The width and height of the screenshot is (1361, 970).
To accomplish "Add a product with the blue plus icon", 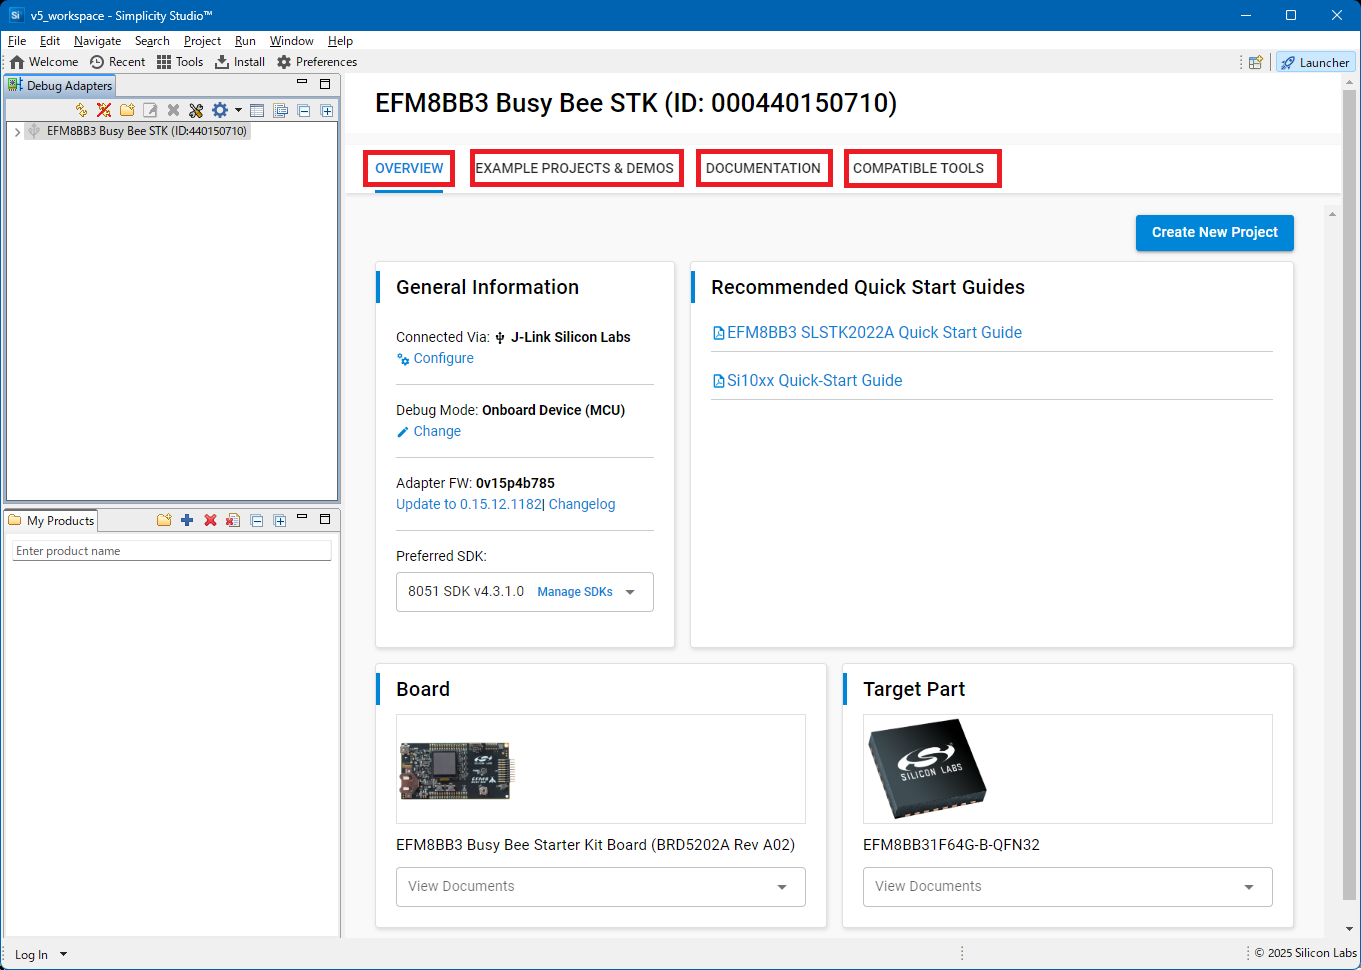I will coord(187,519).
